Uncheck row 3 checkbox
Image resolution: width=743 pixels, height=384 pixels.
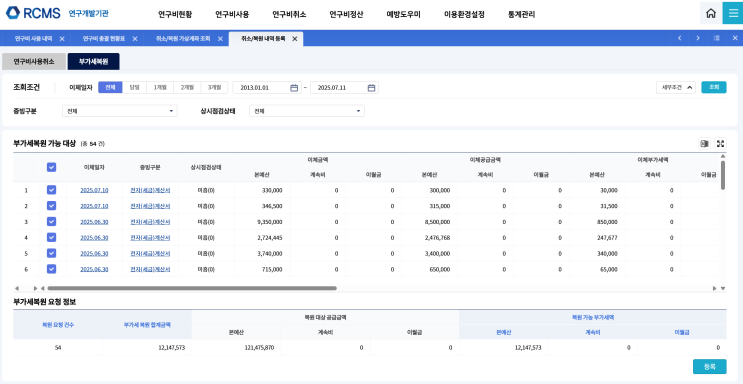click(x=52, y=221)
